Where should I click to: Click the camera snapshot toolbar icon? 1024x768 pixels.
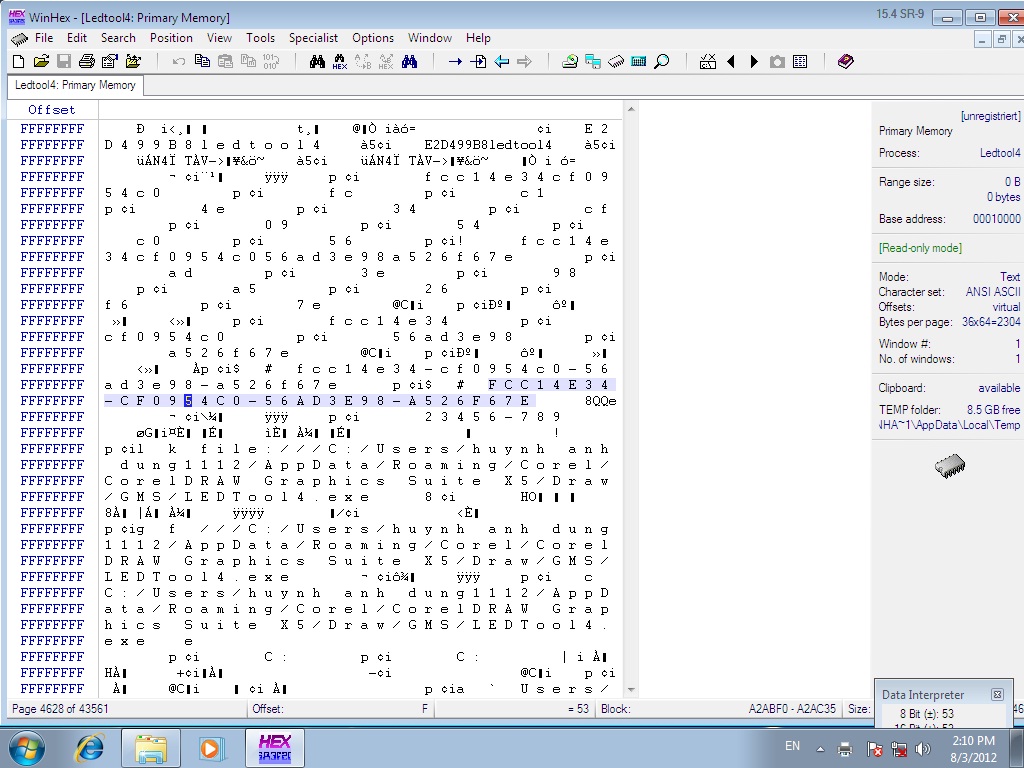click(777, 61)
